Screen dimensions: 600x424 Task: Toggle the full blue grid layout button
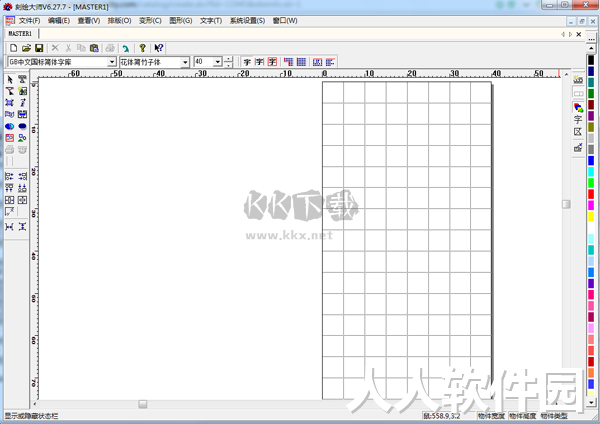[x=302, y=62]
